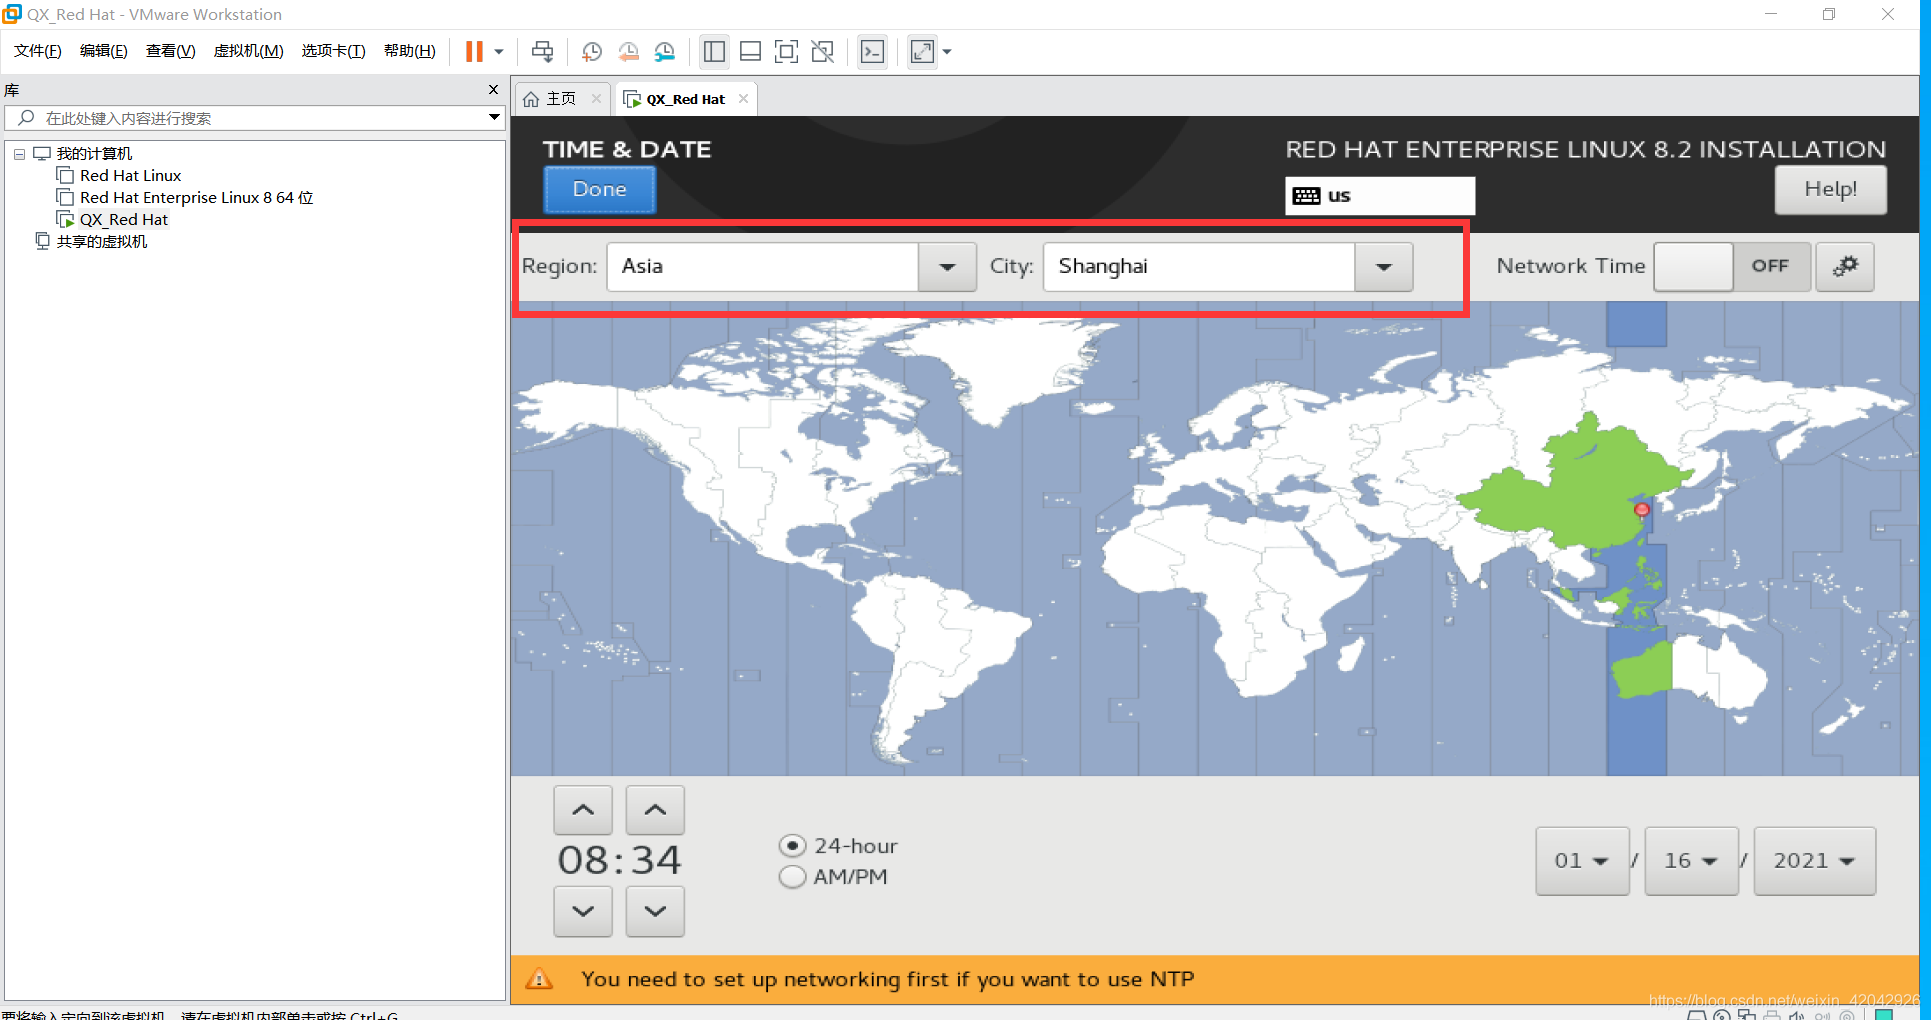Image resolution: width=1931 pixels, height=1020 pixels.
Task: Decrease the minutes value
Action: point(655,911)
